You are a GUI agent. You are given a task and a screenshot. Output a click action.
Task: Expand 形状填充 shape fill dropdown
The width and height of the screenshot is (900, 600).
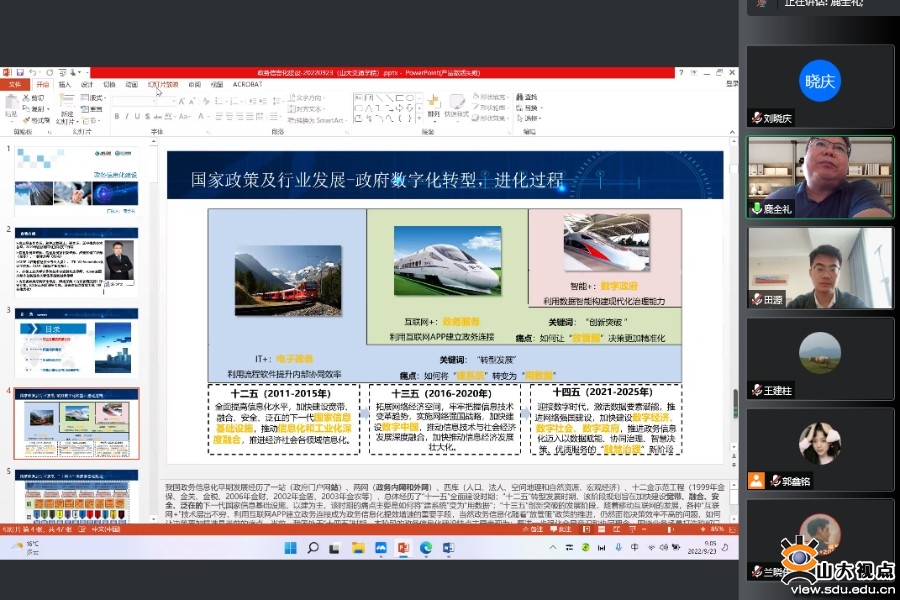point(491,97)
